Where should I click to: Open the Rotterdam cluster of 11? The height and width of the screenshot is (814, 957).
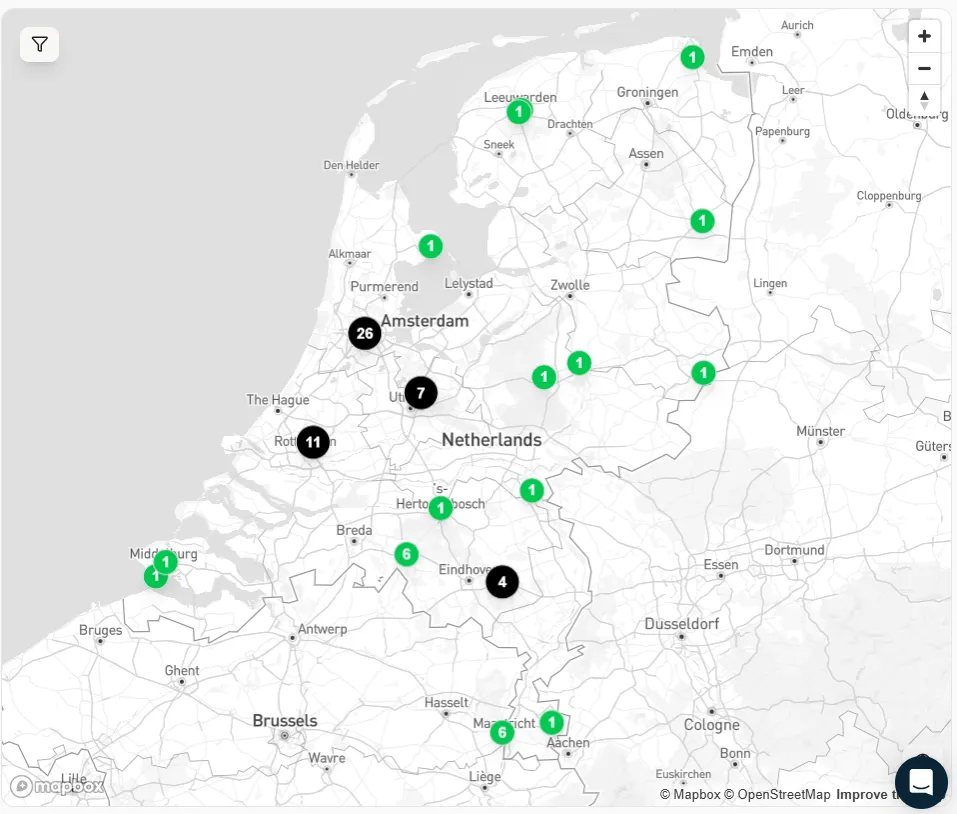coord(313,442)
